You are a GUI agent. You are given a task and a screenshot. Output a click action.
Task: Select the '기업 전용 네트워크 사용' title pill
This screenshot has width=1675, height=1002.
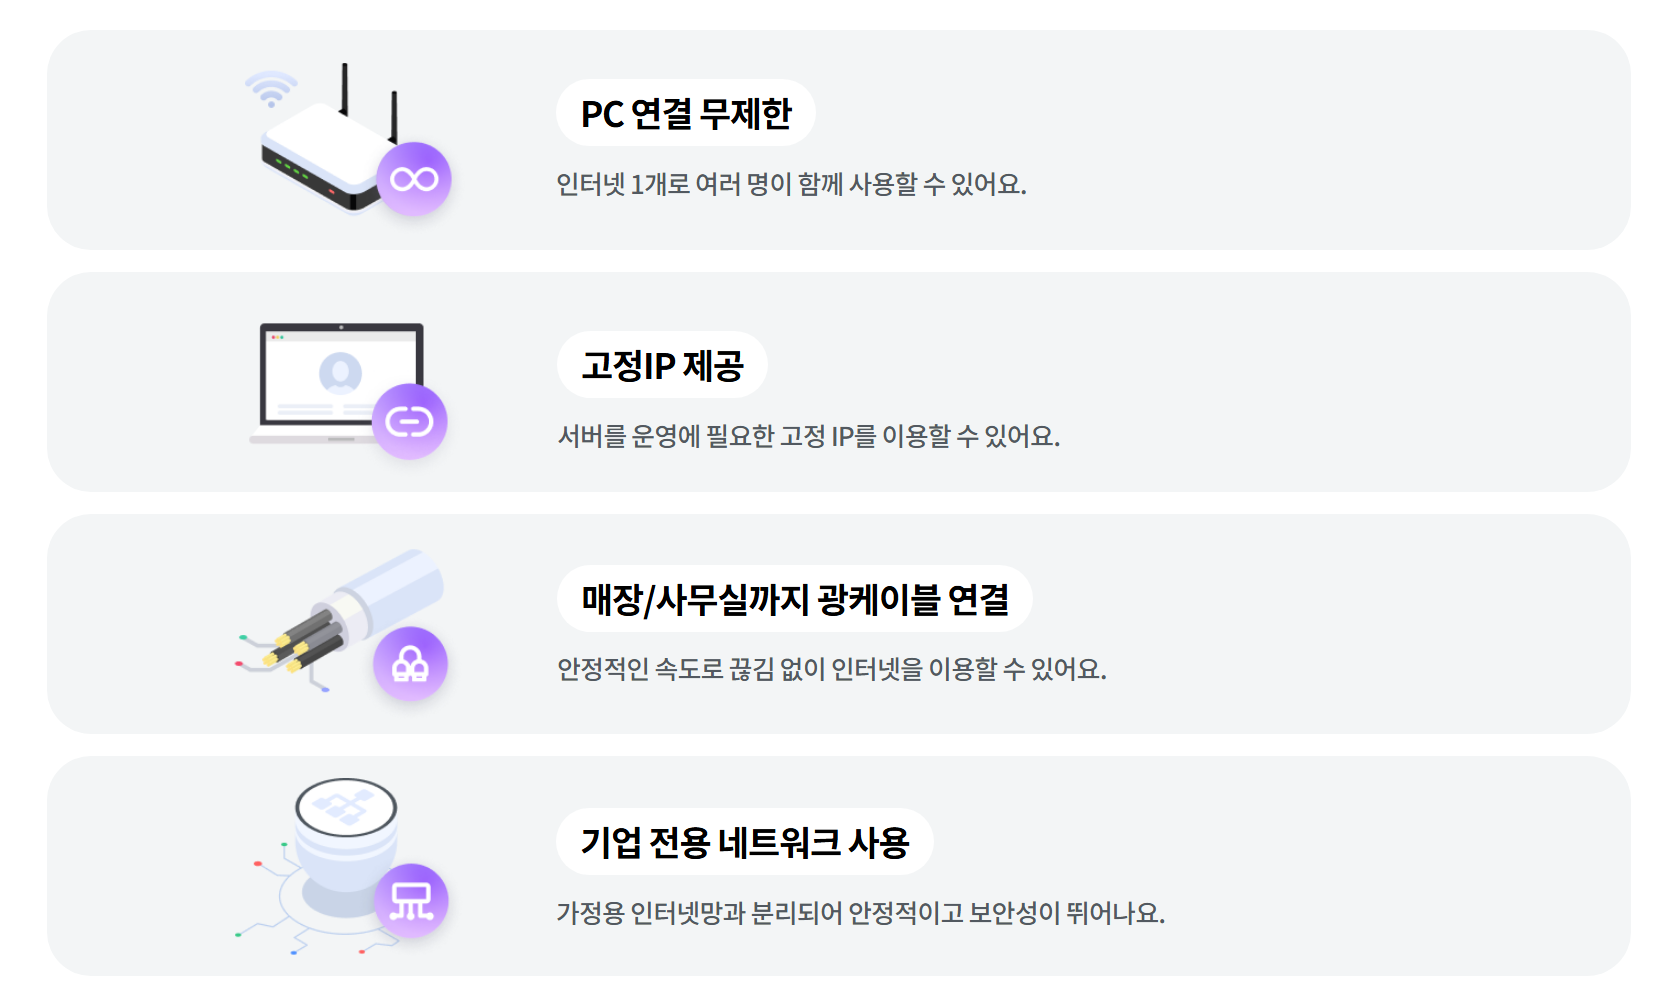[745, 842]
